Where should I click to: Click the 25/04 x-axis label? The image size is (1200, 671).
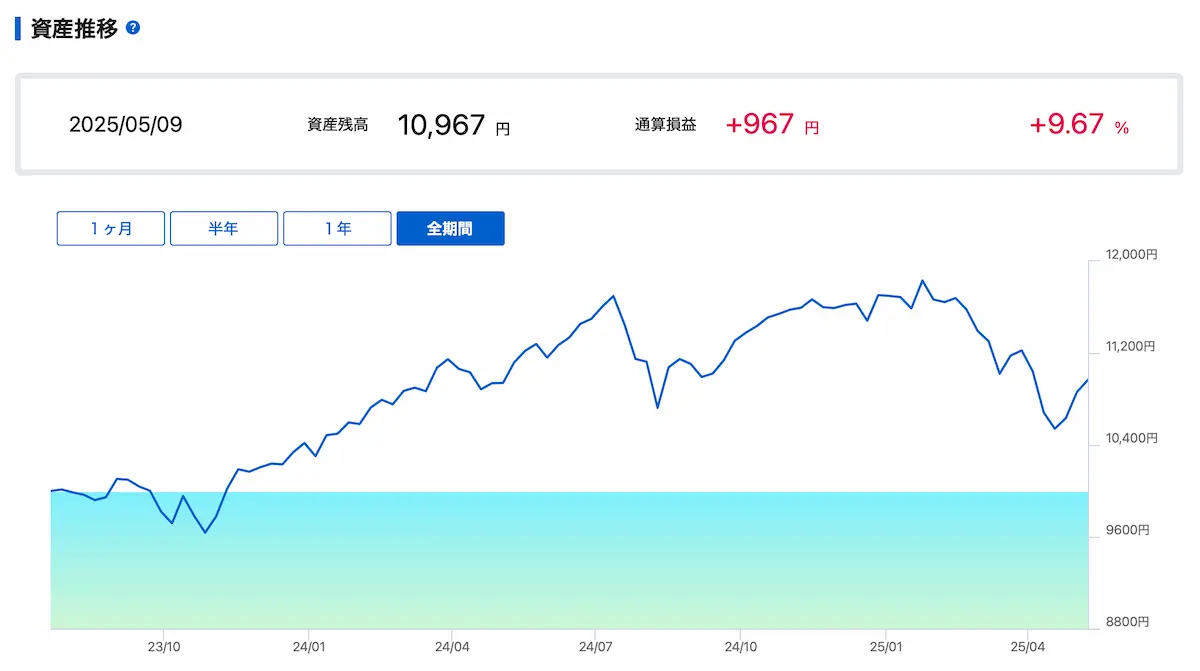1029,647
